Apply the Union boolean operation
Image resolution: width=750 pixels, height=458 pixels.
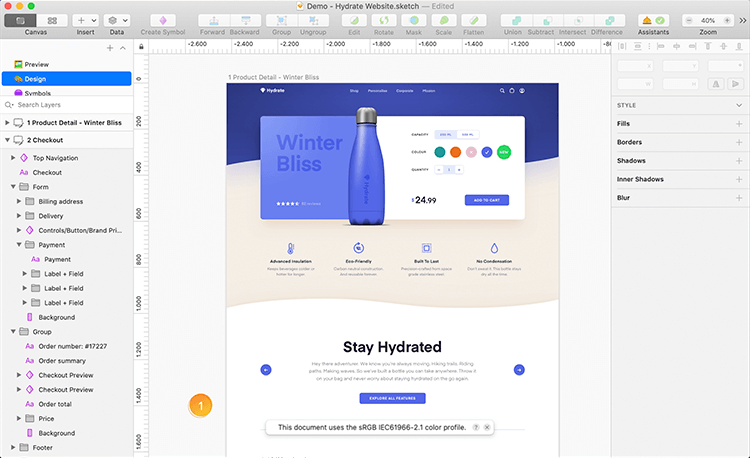(516, 21)
